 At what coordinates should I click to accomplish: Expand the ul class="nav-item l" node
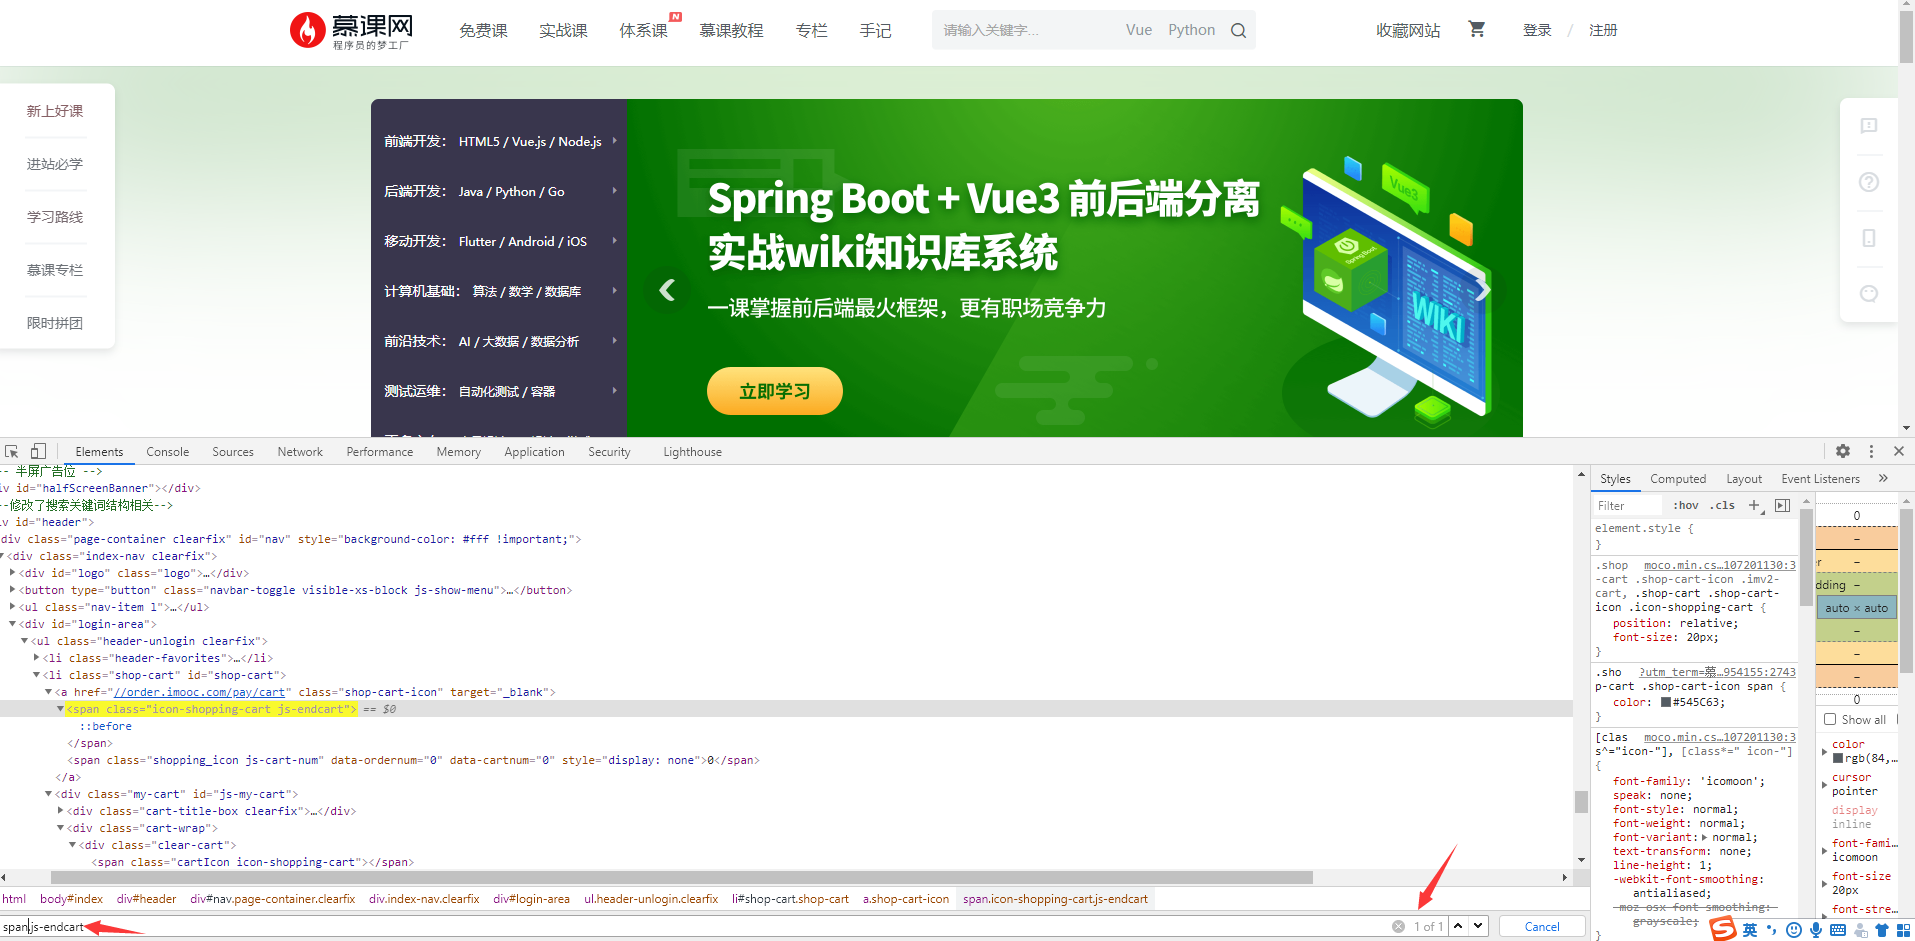pyautogui.click(x=12, y=607)
